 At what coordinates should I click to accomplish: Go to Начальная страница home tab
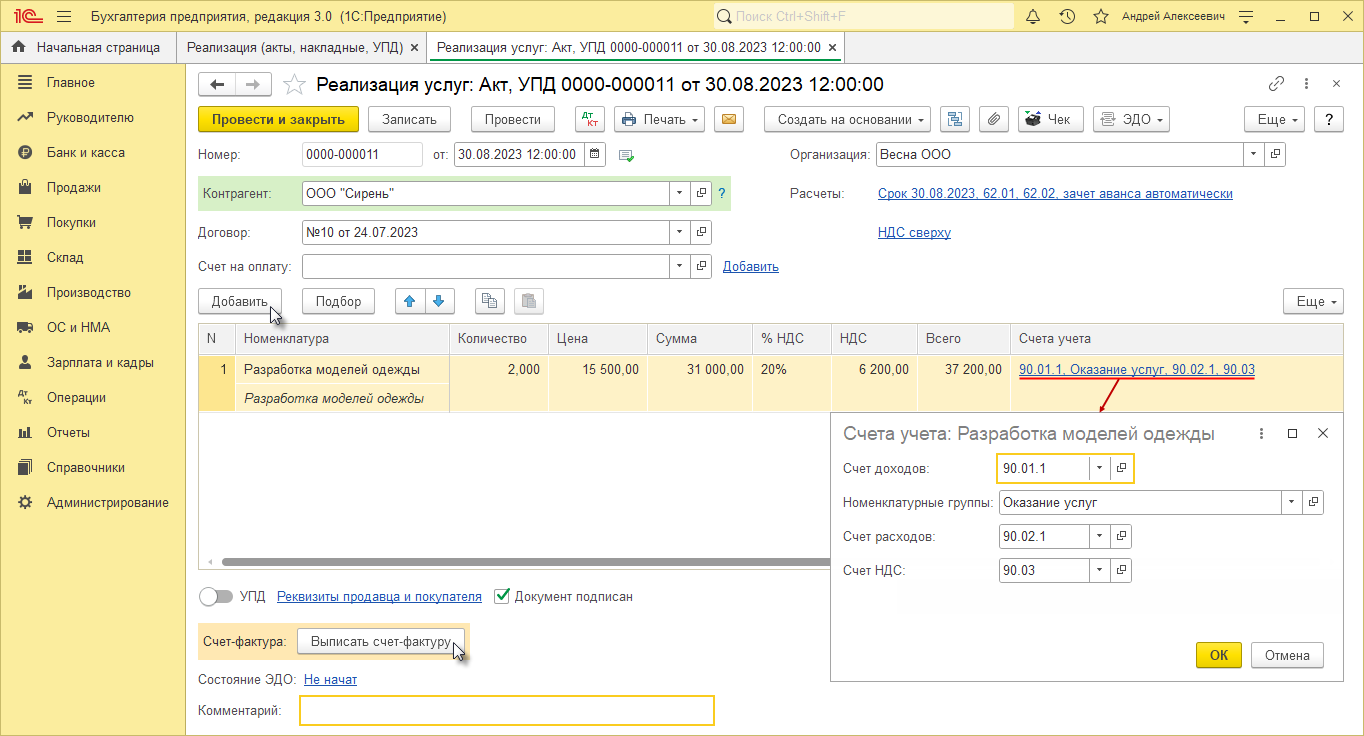tap(87, 47)
